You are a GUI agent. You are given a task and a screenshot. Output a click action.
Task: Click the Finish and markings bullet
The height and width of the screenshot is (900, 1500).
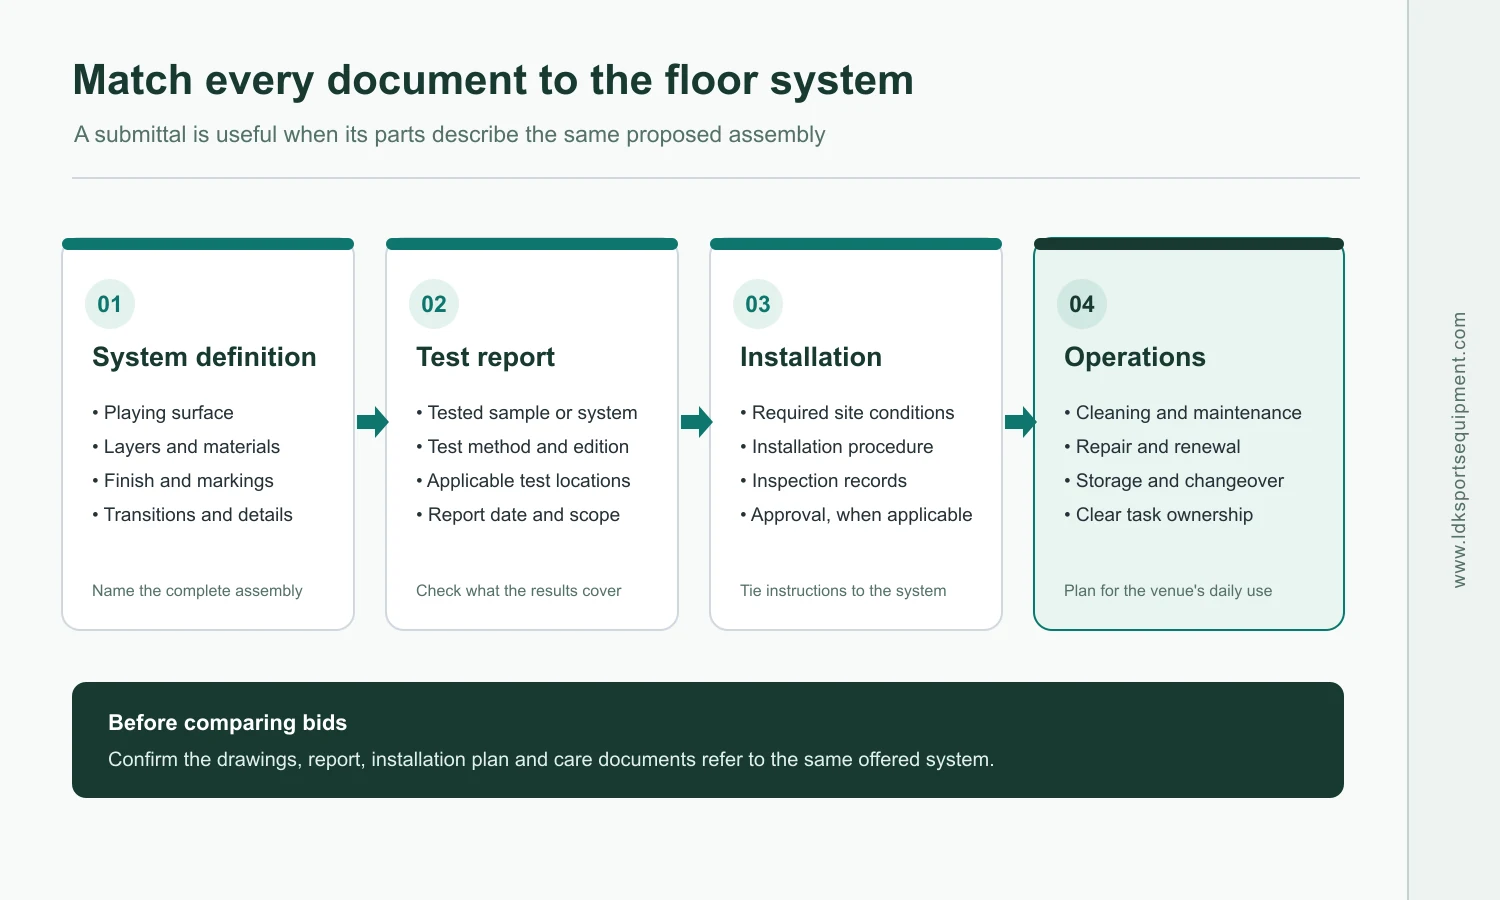[183, 481]
